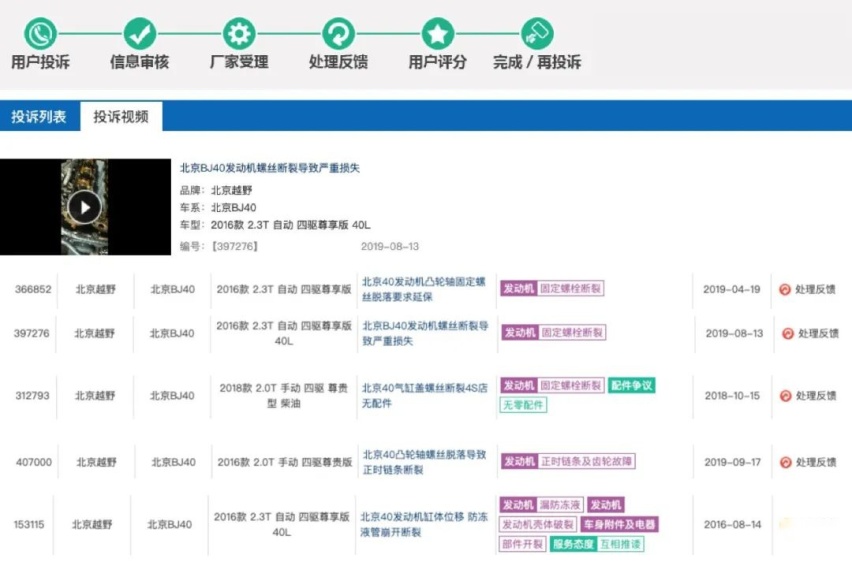This screenshot has height=577, width=852.
Task: Click the date 2016-08-14
Action: pos(732,525)
